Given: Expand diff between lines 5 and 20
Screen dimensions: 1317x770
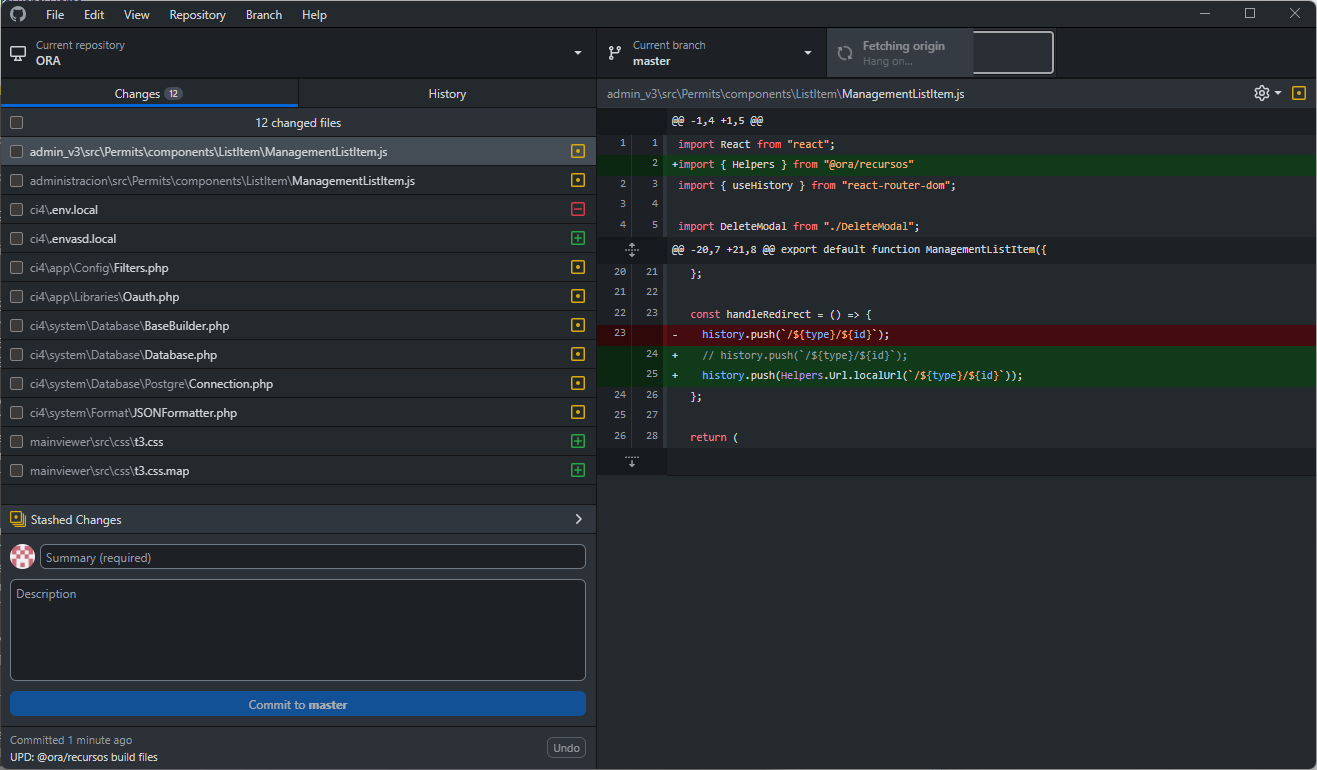Looking at the screenshot, I should 632,249.
